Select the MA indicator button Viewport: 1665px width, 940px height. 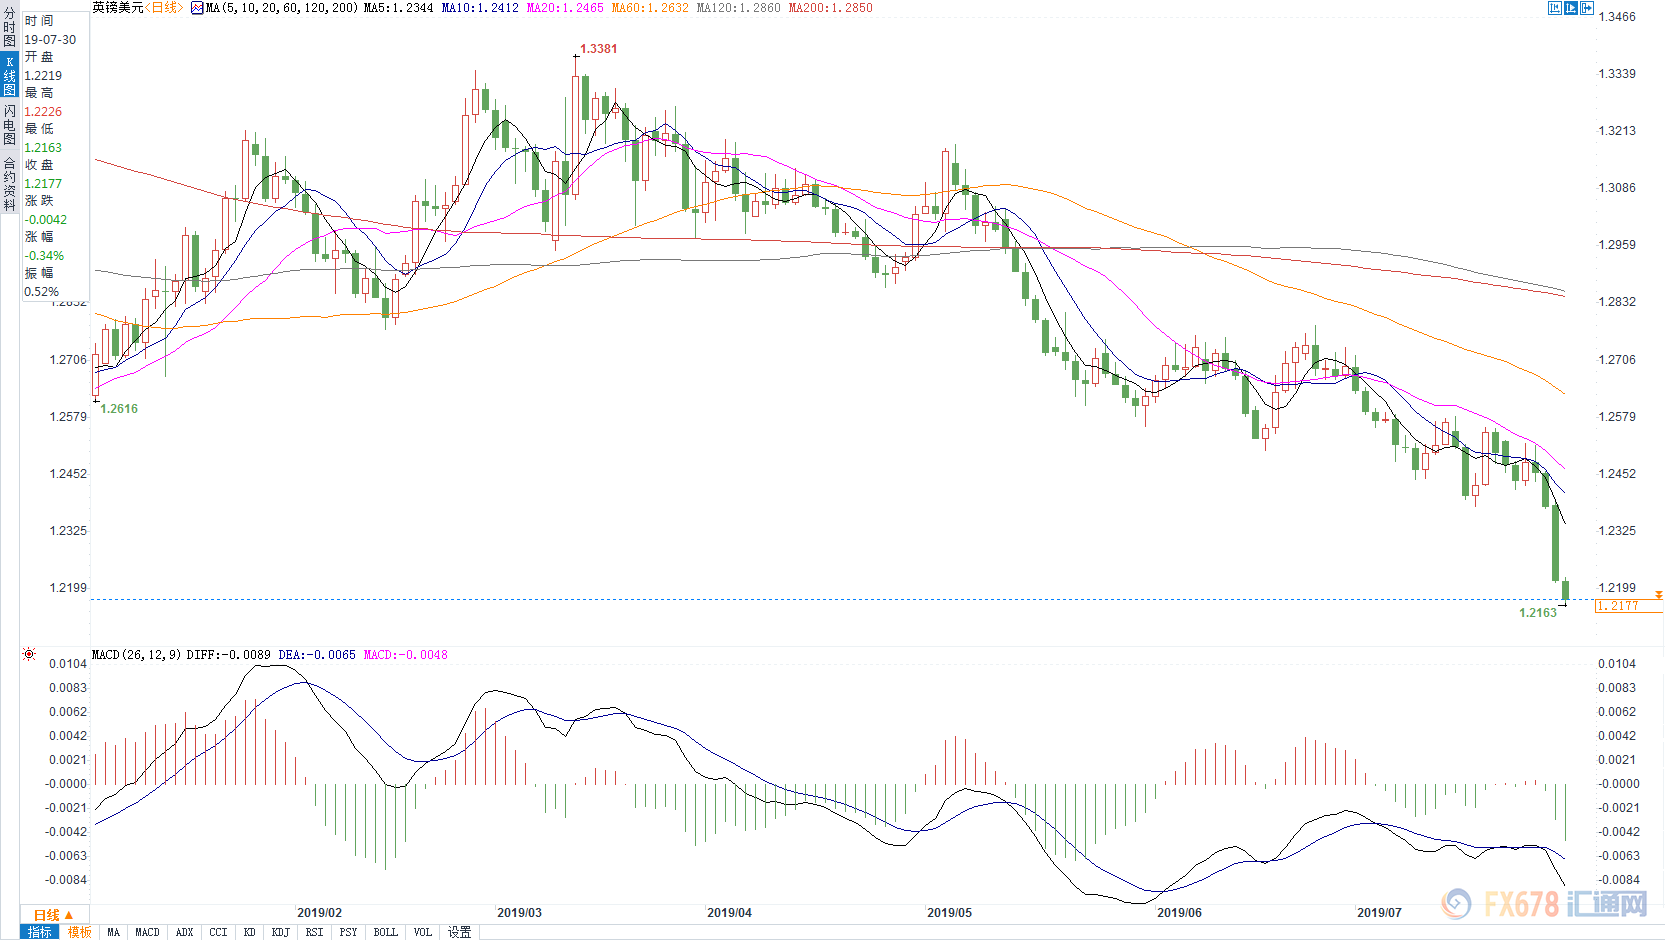click(114, 932)
